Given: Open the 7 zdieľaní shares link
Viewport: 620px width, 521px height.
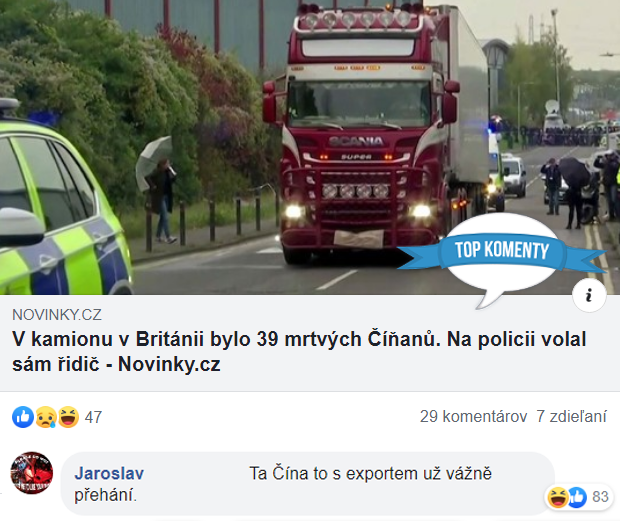Looking at the screenshot, I should (571, 417).
